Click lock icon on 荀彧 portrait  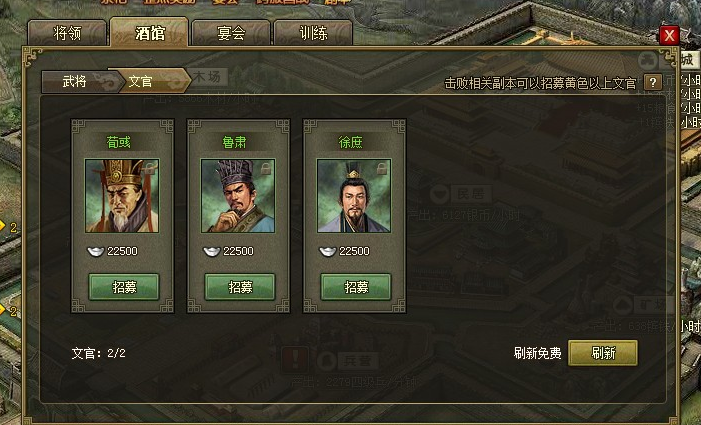pos(150,168)
